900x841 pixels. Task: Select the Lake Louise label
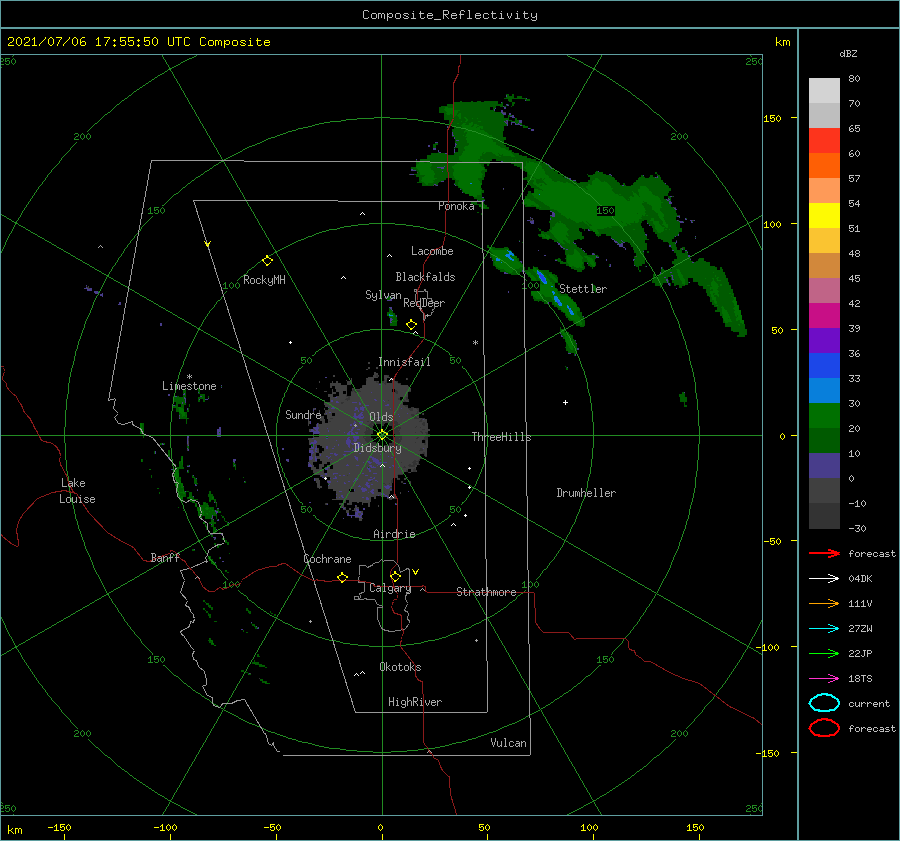point(77,491)
